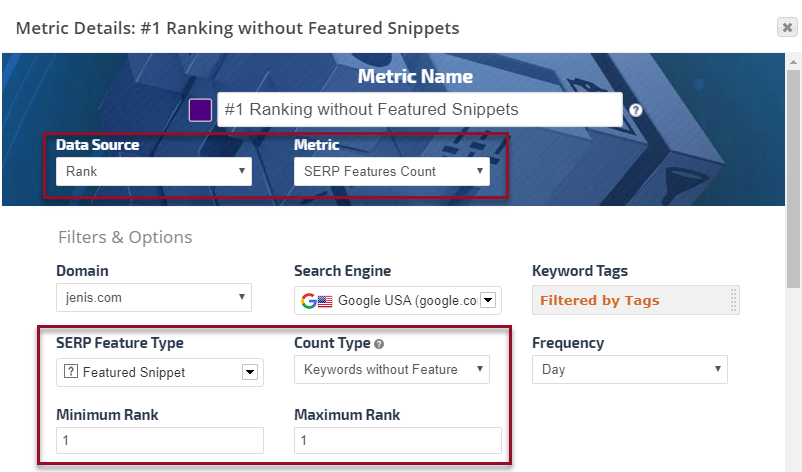Open the Frequency dropdown set to Day

click(630, 369)
